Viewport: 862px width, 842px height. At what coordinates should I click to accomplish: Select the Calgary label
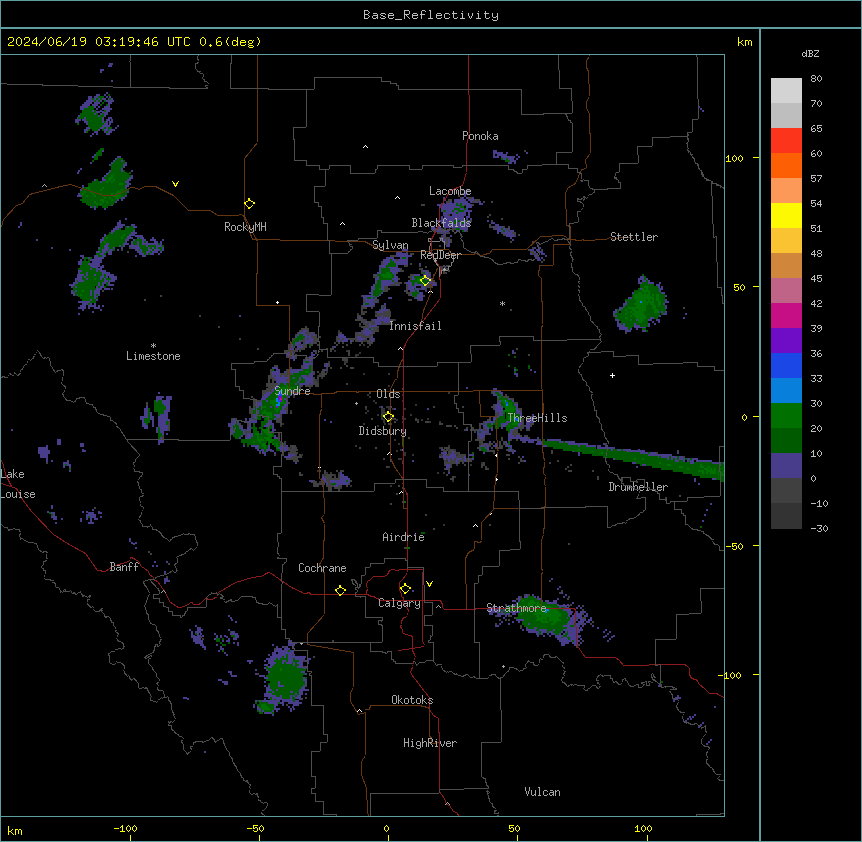pyautogui.click(x=399, y=603)
